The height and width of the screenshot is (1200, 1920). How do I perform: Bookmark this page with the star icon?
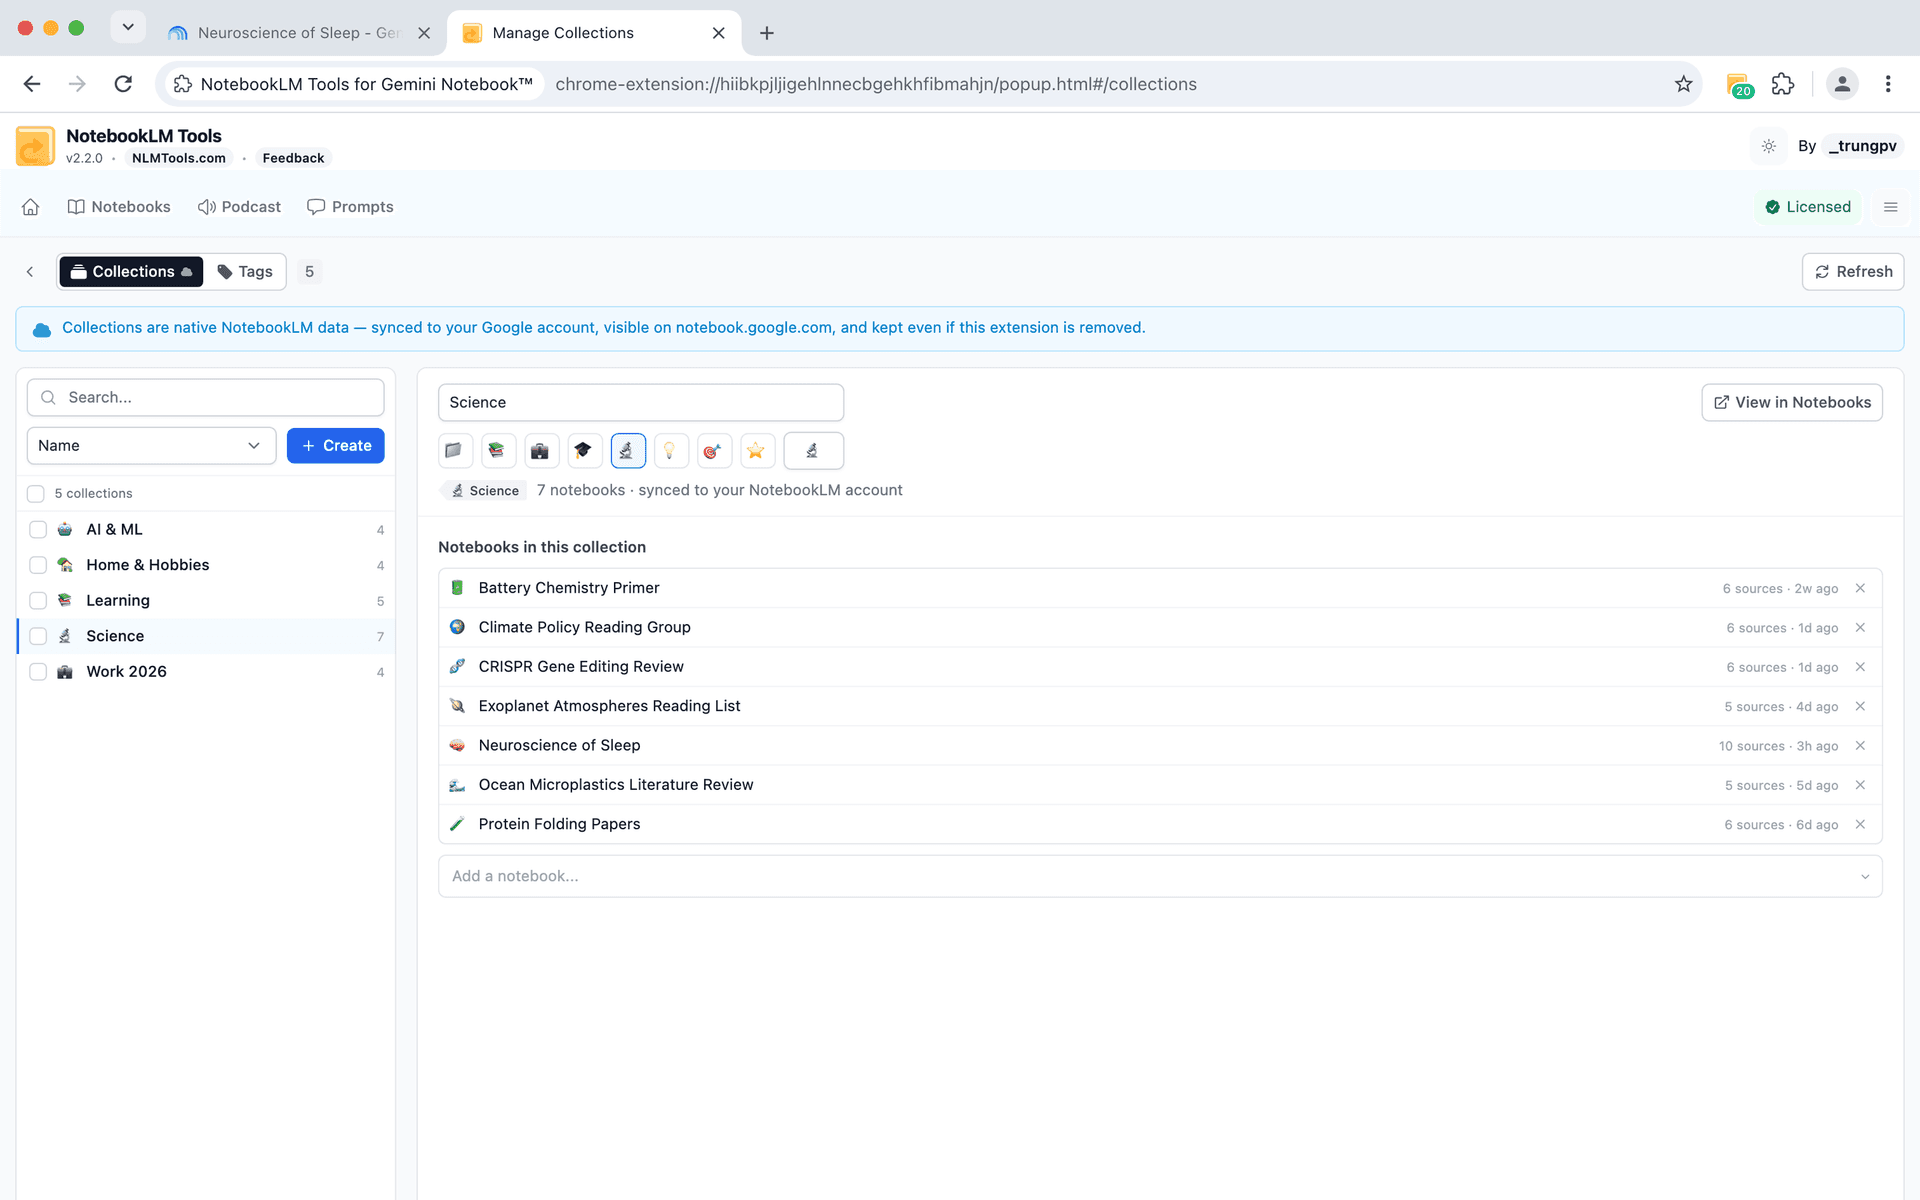coord(1684,84)
